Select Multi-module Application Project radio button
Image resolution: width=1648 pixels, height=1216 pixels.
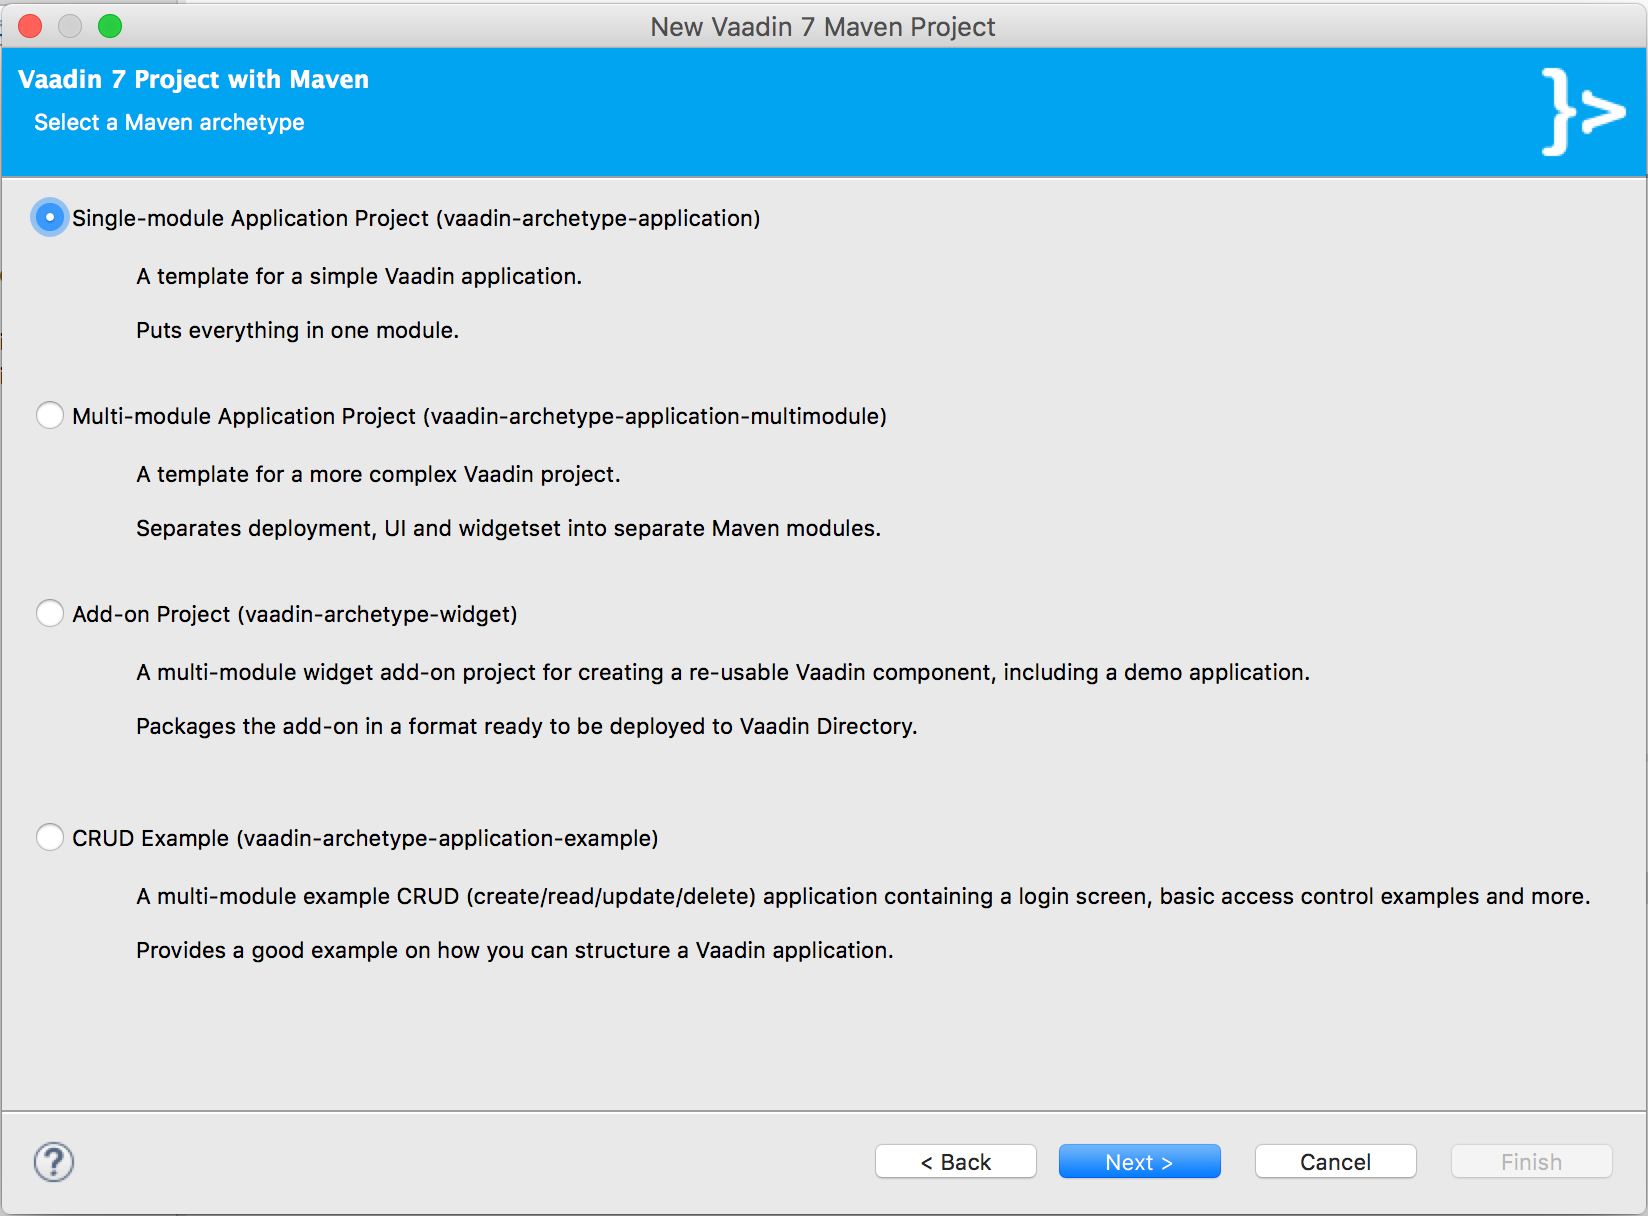tap(50, 415)
